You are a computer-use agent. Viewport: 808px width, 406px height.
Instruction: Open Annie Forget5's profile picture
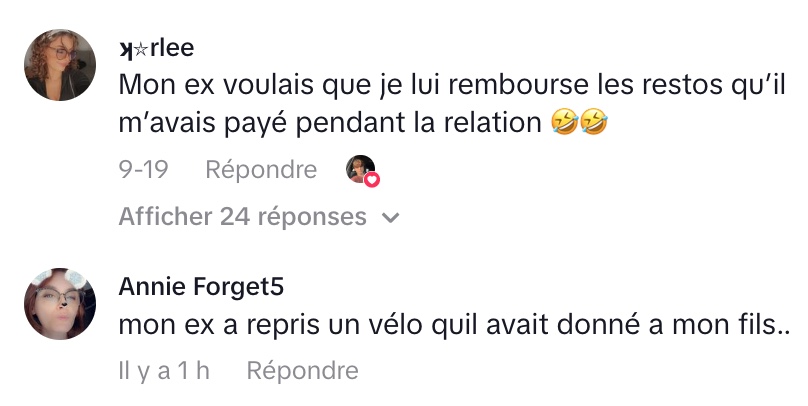click(x=60, y=303)
